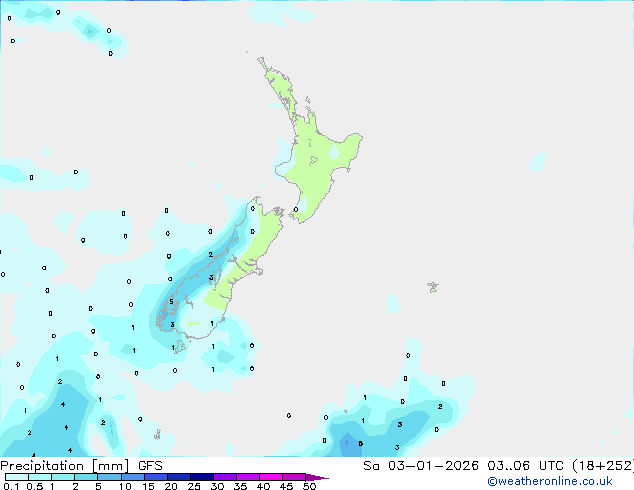Pick the 40–45 mm magenta legend box
The width and height of the screenshot is (634, 490).
271,477
